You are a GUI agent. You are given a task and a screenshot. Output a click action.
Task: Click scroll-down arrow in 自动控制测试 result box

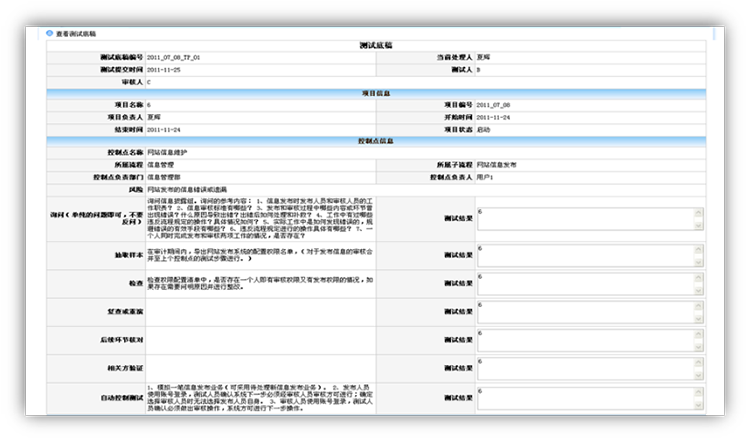(x=698, y=405)
